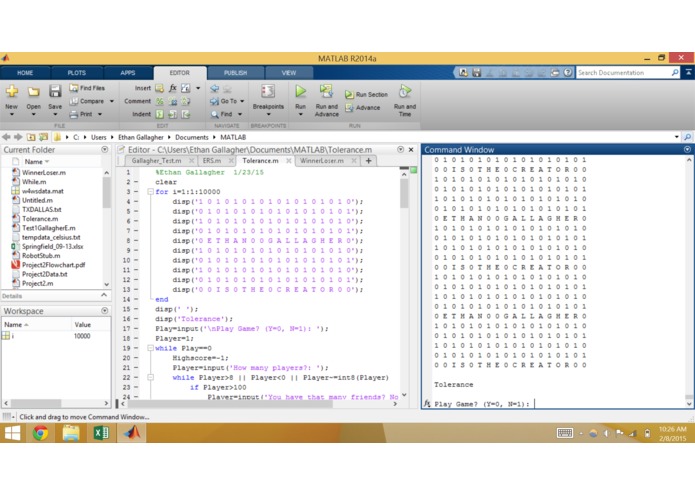Open the Workspace panel actions menu
The image size is (695, 494).
105,311
